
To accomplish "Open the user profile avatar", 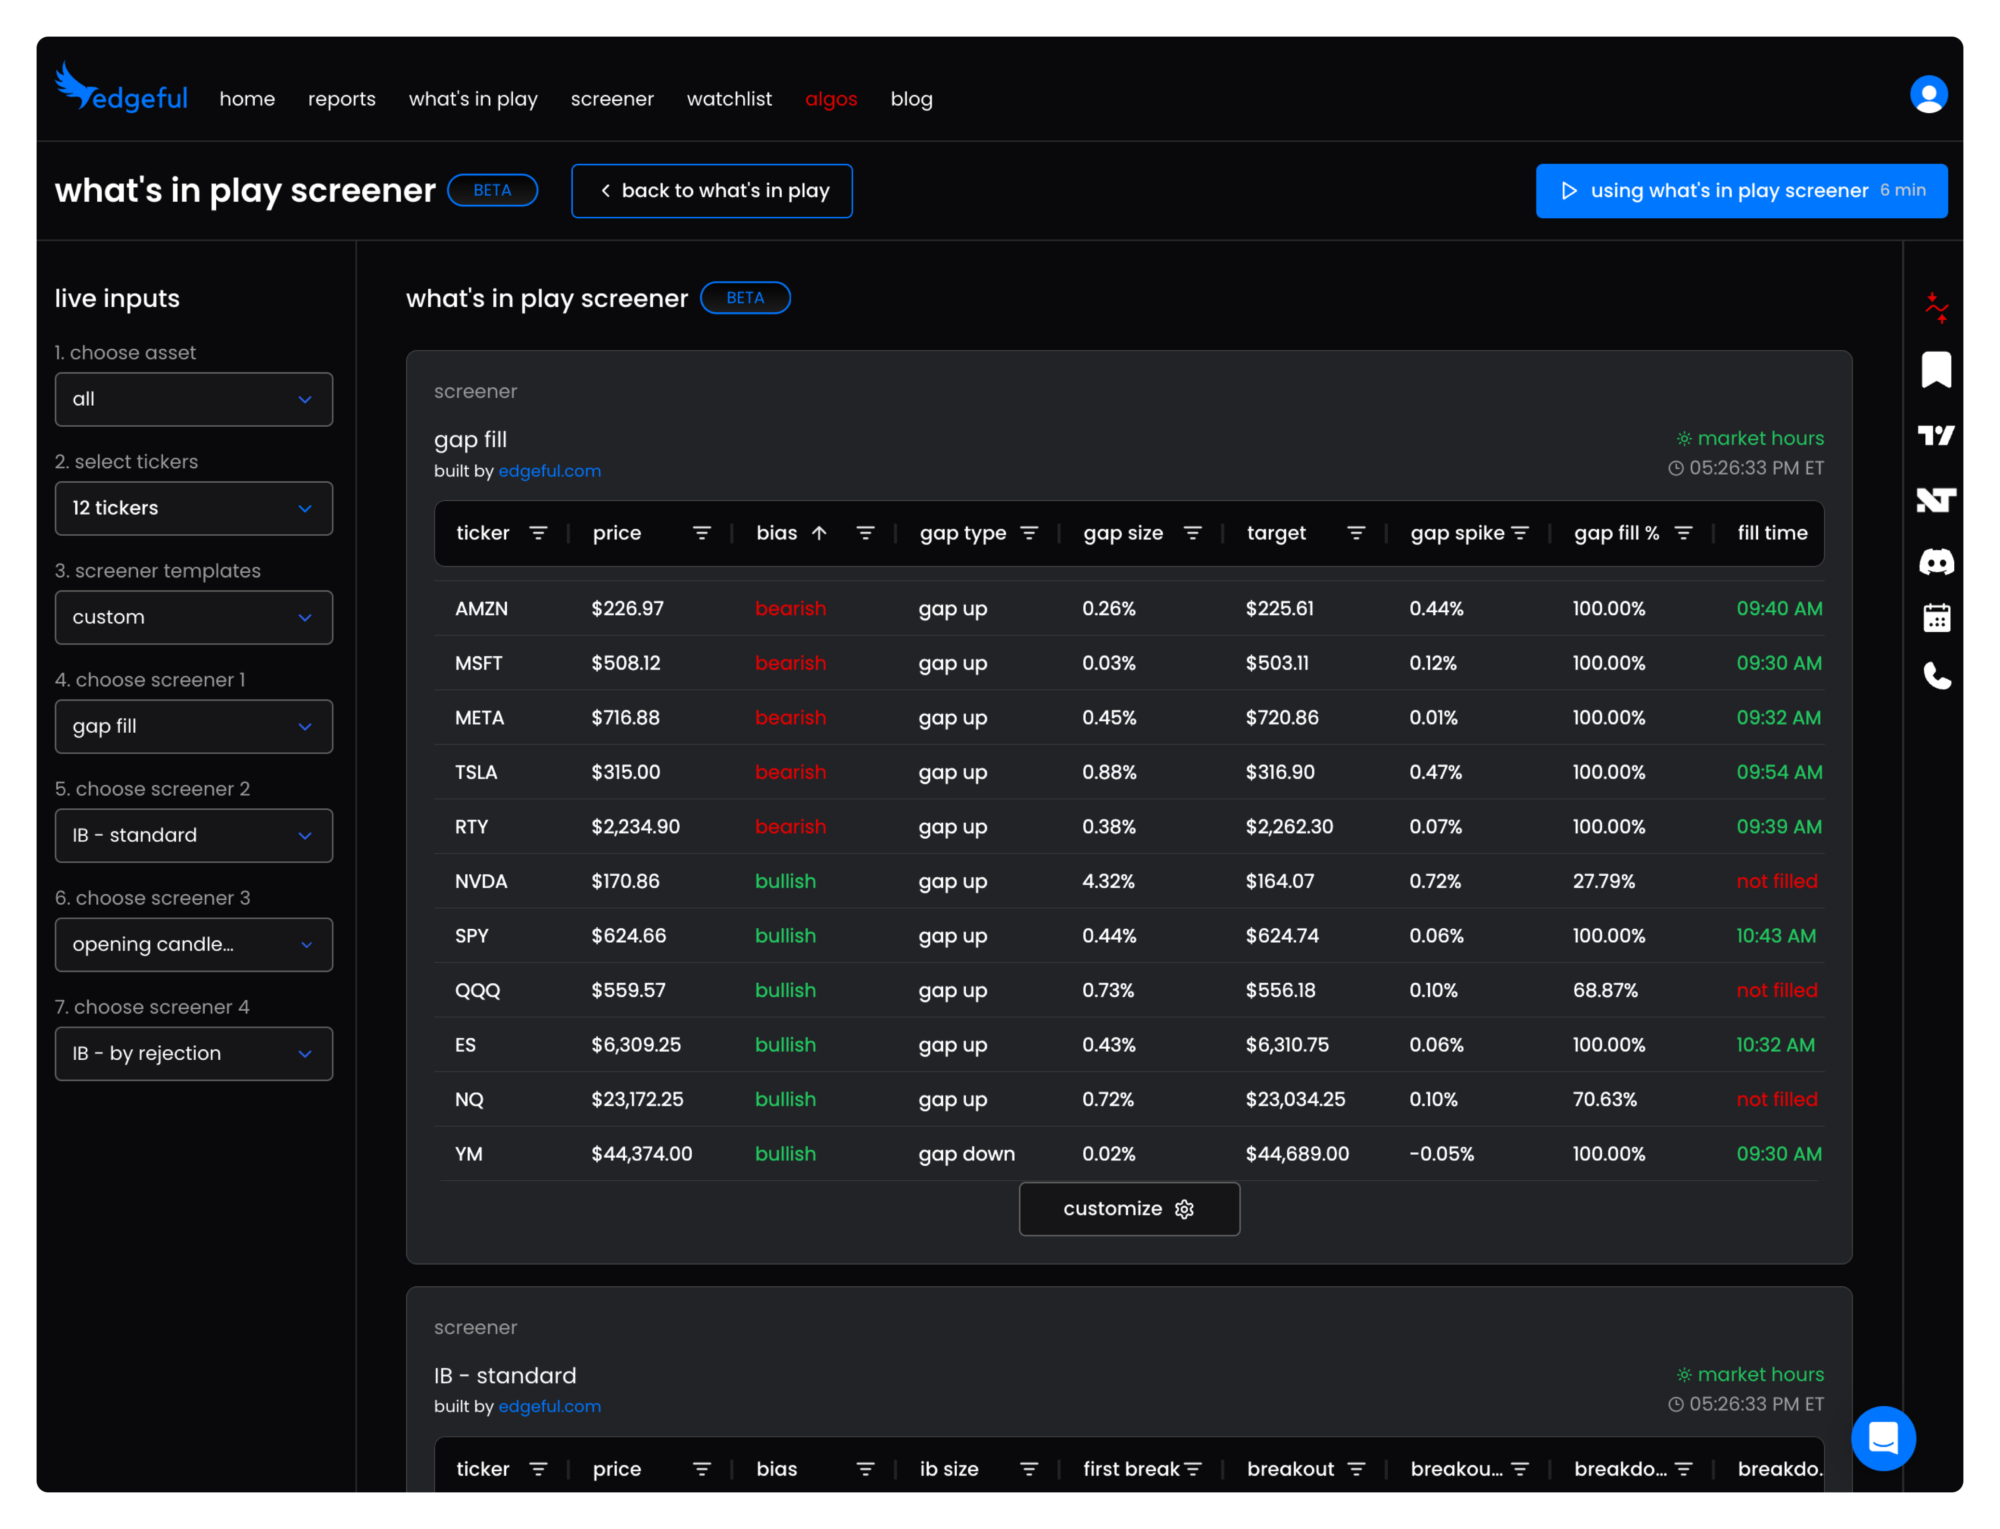I will point(1928,95).
